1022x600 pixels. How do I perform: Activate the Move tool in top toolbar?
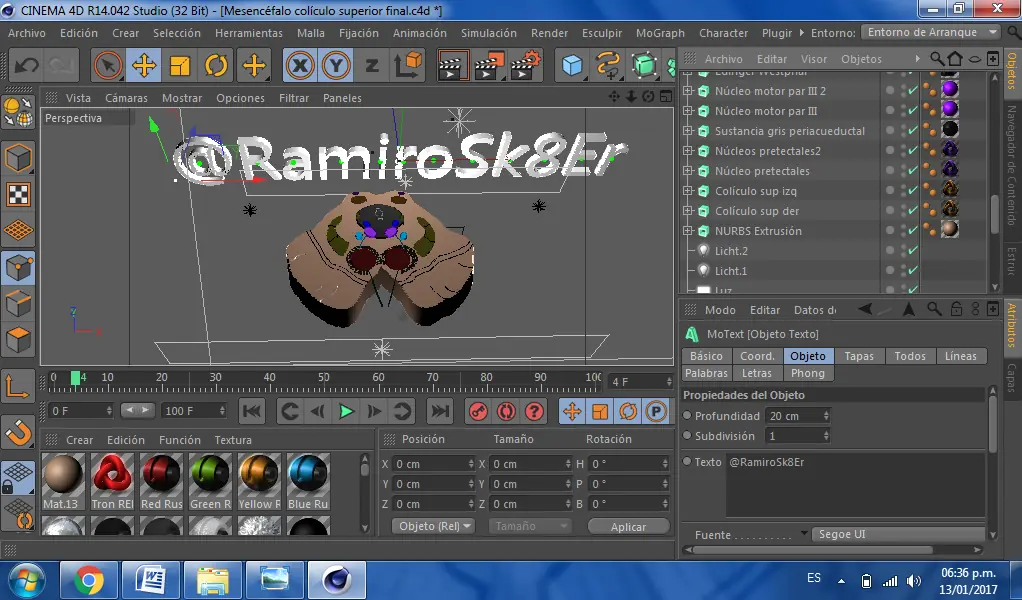pos(143,66)
